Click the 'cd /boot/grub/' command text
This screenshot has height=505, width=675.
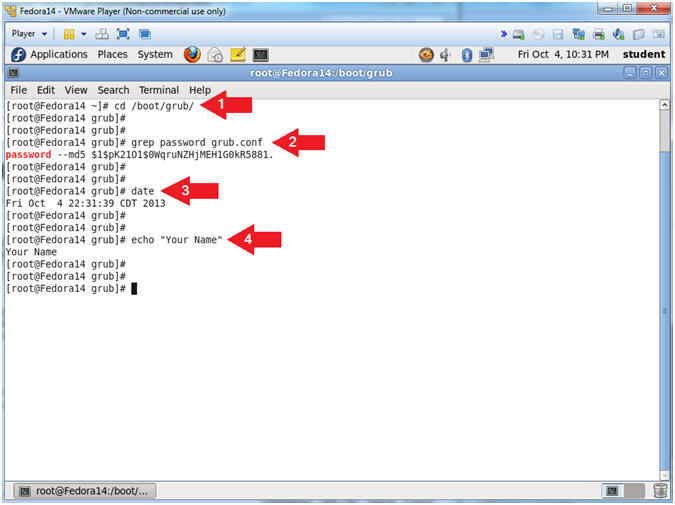click(154, 106)
